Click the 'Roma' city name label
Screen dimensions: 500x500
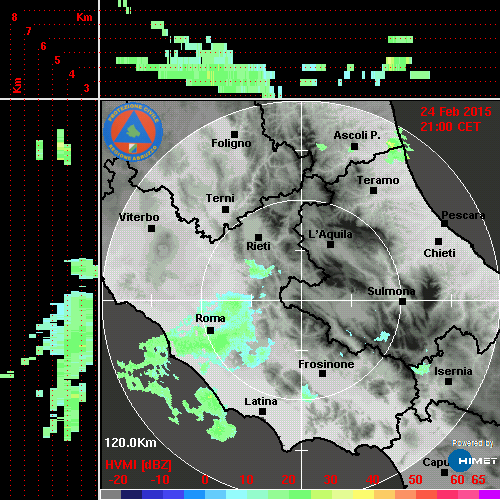pos(210,318)
